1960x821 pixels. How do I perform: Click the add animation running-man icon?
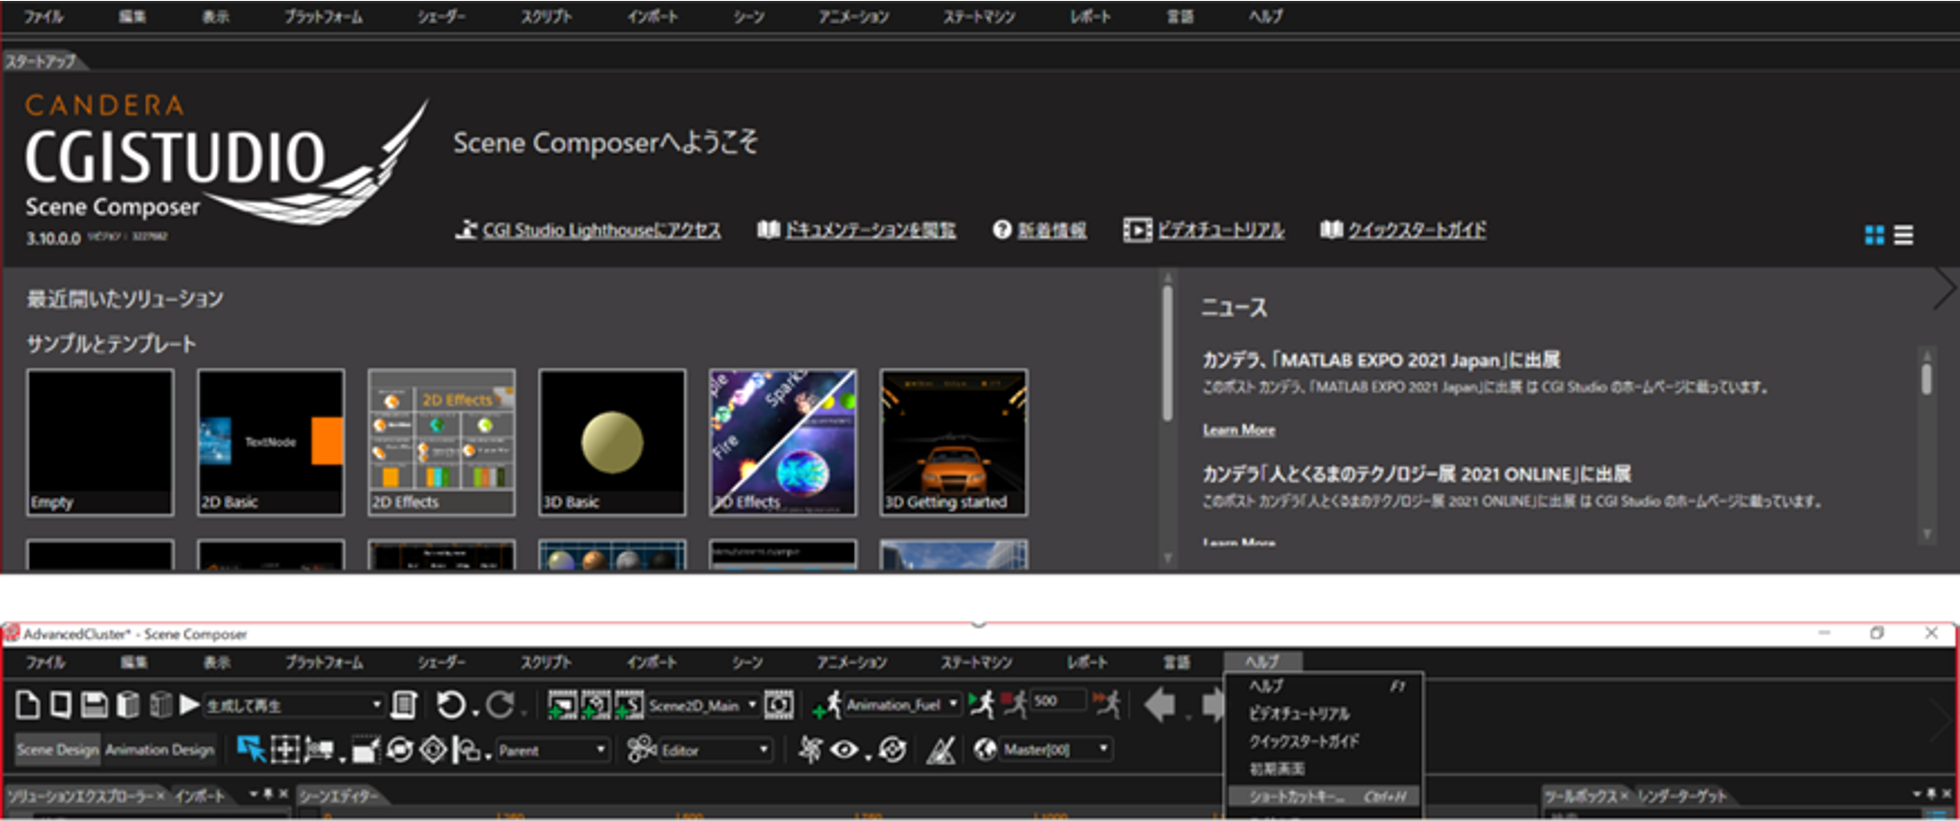(828, 705)
